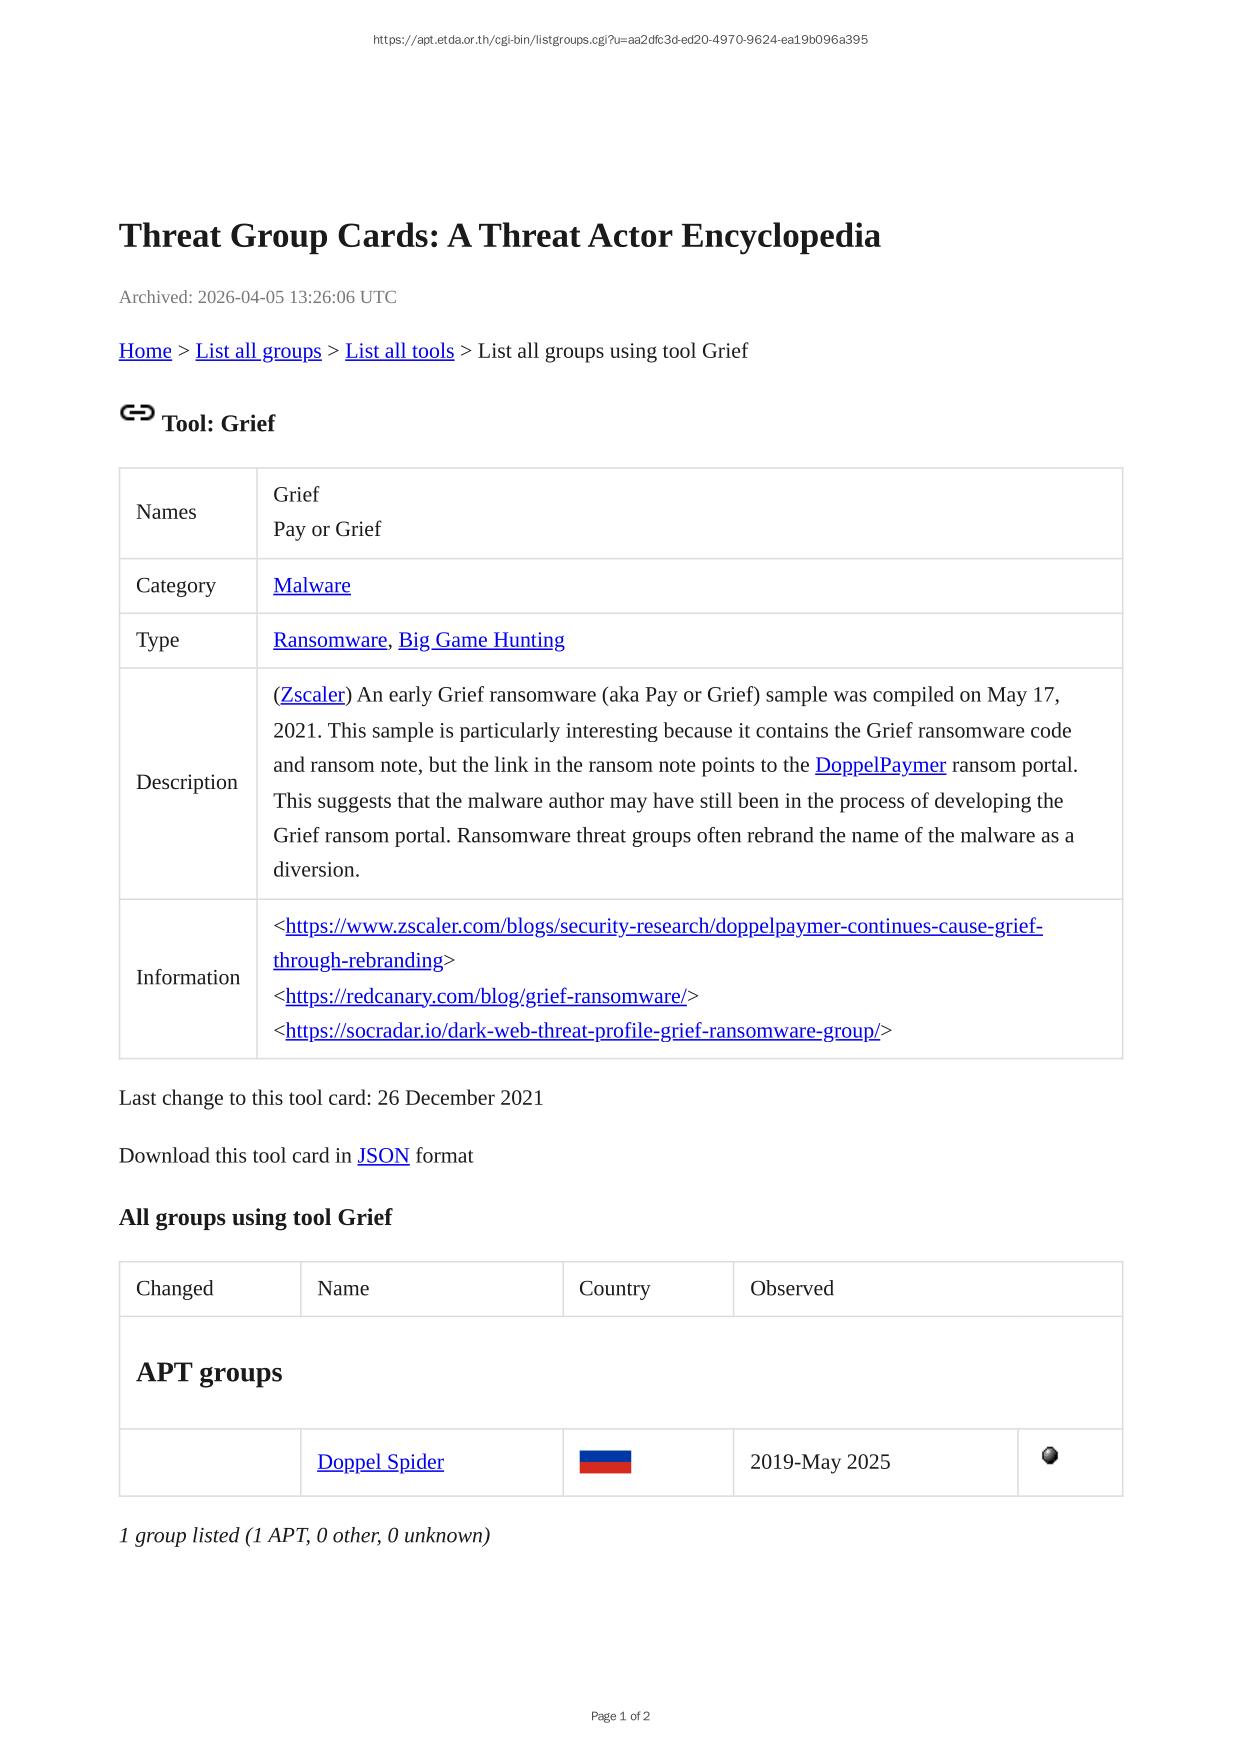
Task: Open the Doppel Spider group page
Action: coord(380,1462)
